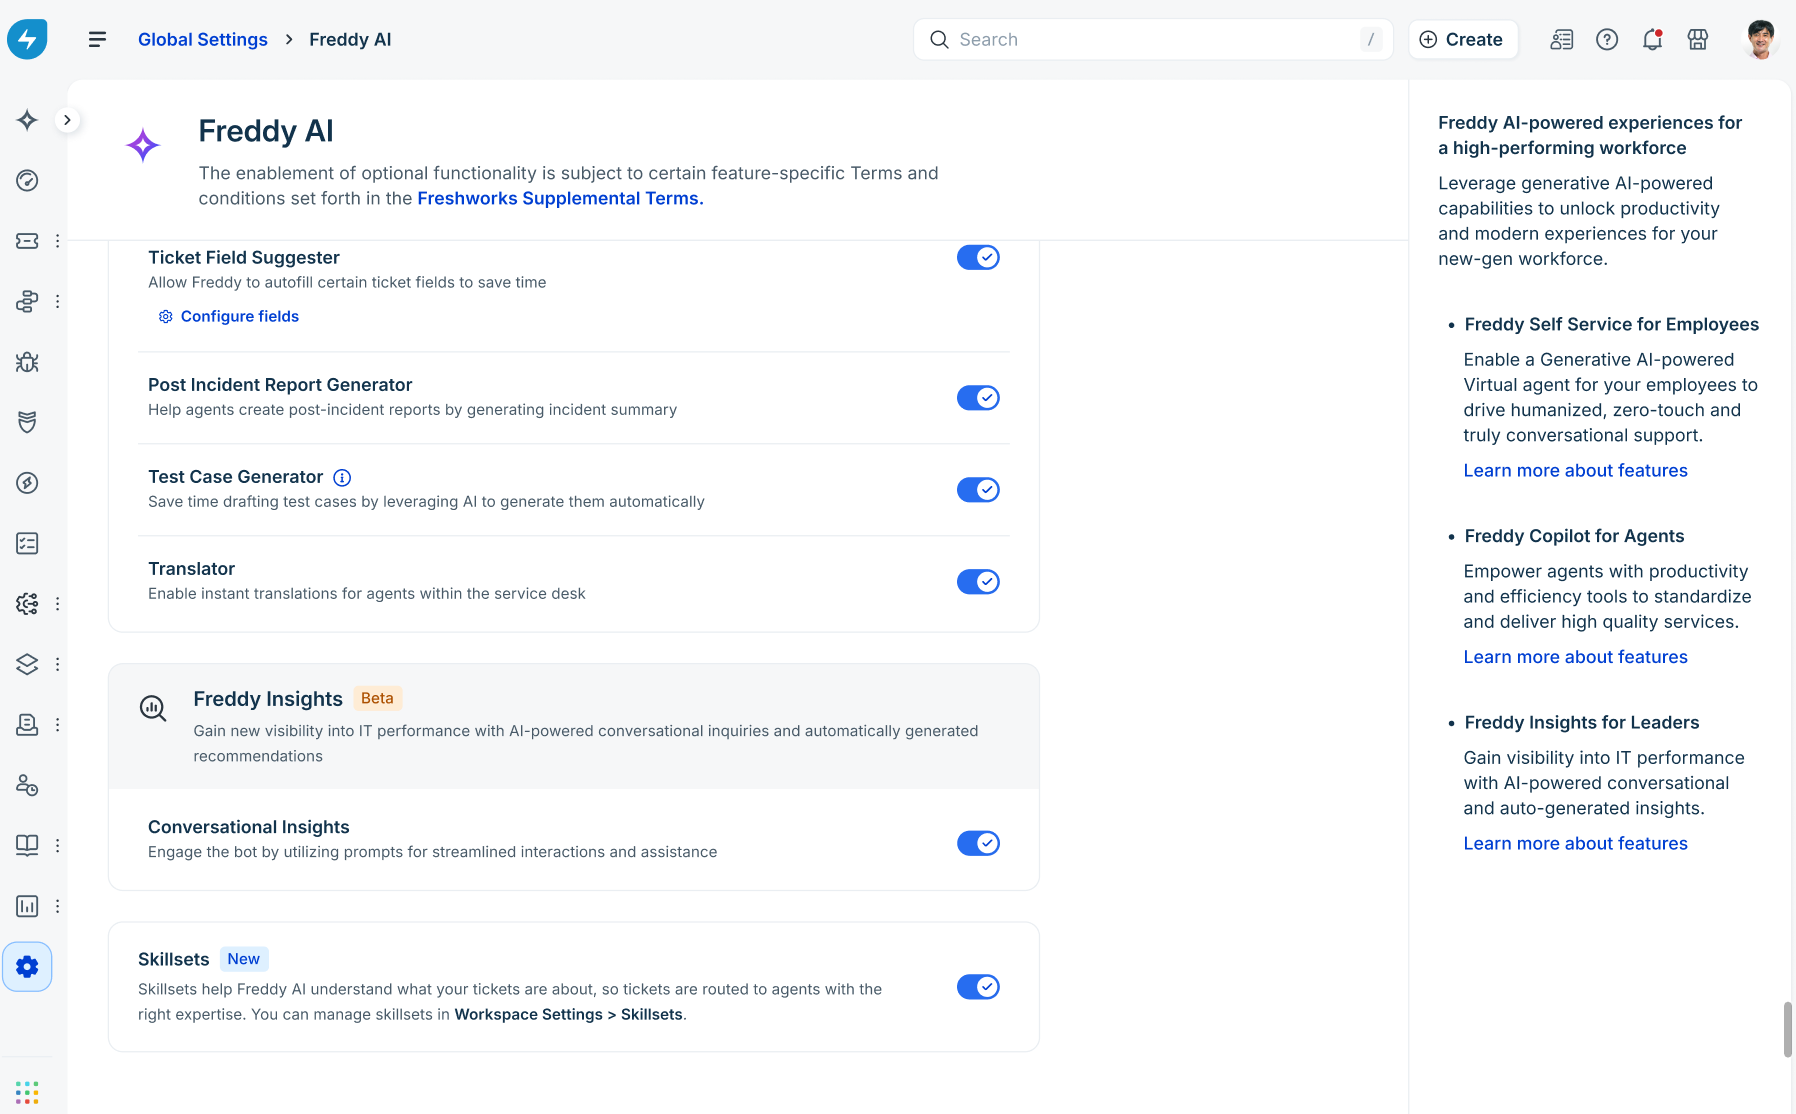Image resolution: width=1796 pixels, height=1114 pixels.
Task: Click the Ticket Field Suggester title
Action: [x=244, y=257]
